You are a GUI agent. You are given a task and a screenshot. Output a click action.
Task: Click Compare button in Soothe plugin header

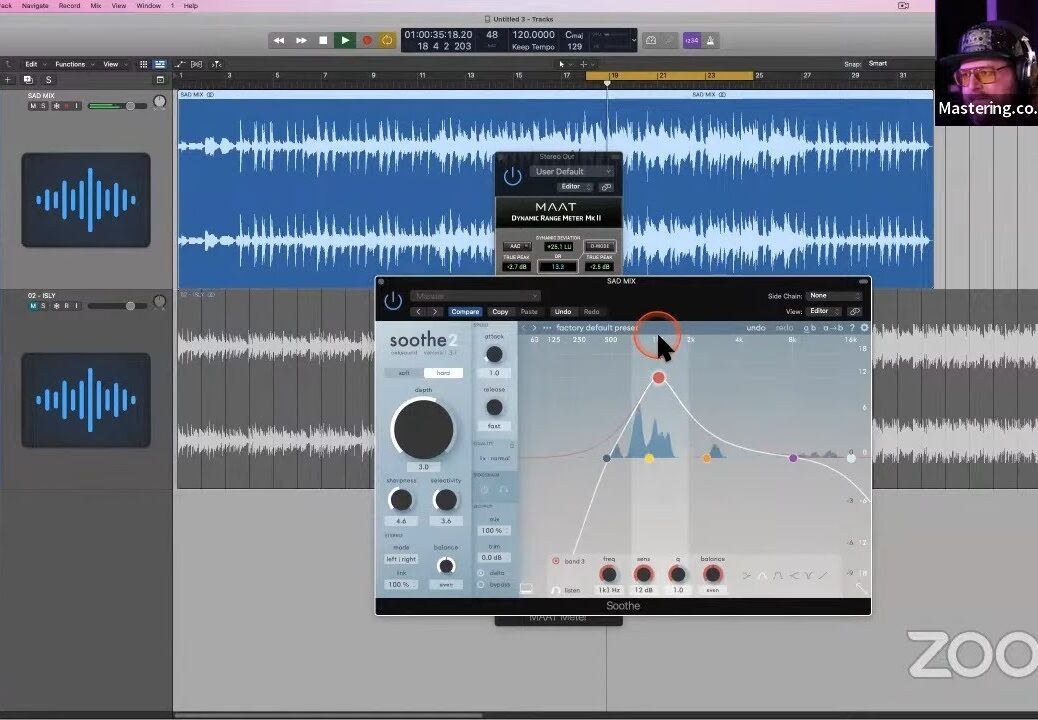pyautogui.click(x=465, y=312)
